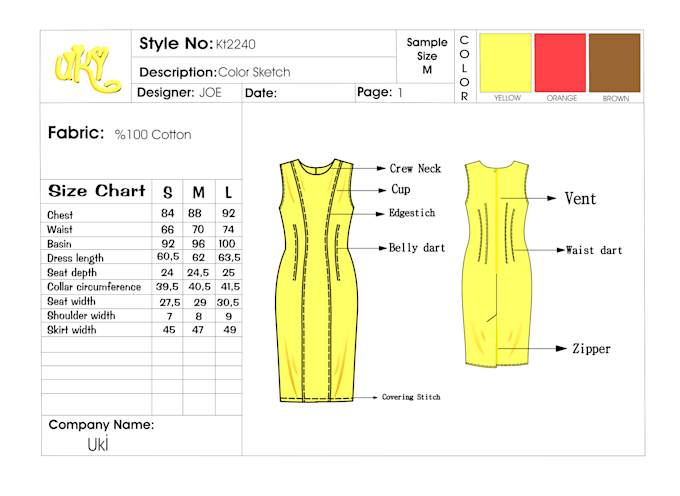Click Skirt width S value 45

click(169, 330)
